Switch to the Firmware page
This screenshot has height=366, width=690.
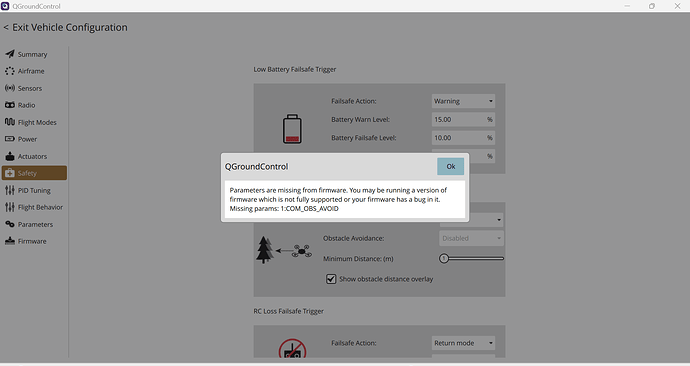point(34,241)
